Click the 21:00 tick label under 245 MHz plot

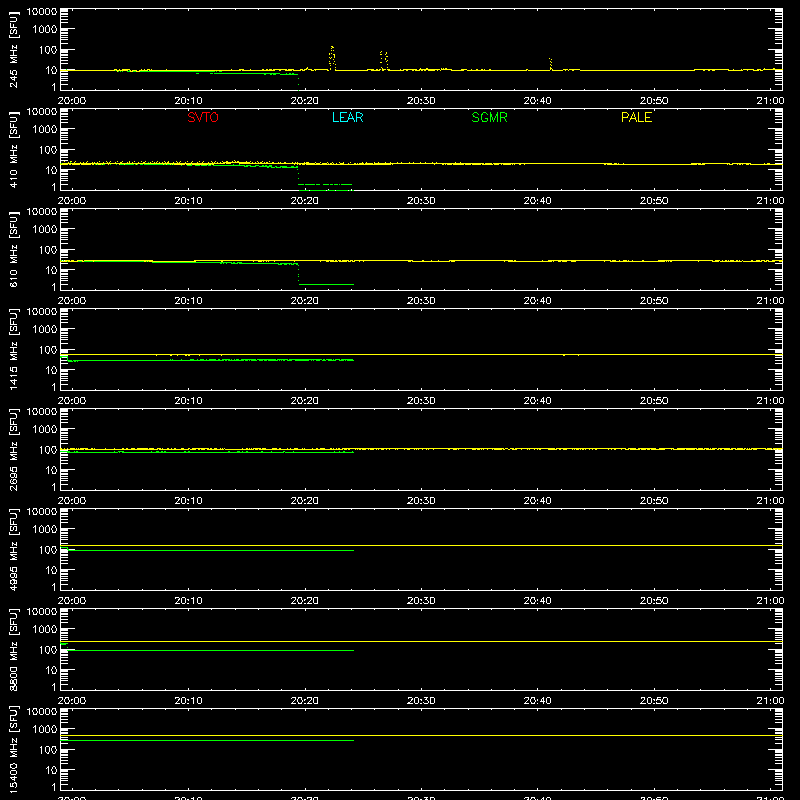coord(770,101)
